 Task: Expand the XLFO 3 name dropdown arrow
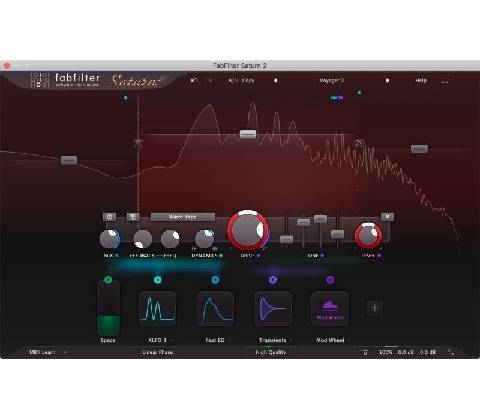(x=172, y=340)
